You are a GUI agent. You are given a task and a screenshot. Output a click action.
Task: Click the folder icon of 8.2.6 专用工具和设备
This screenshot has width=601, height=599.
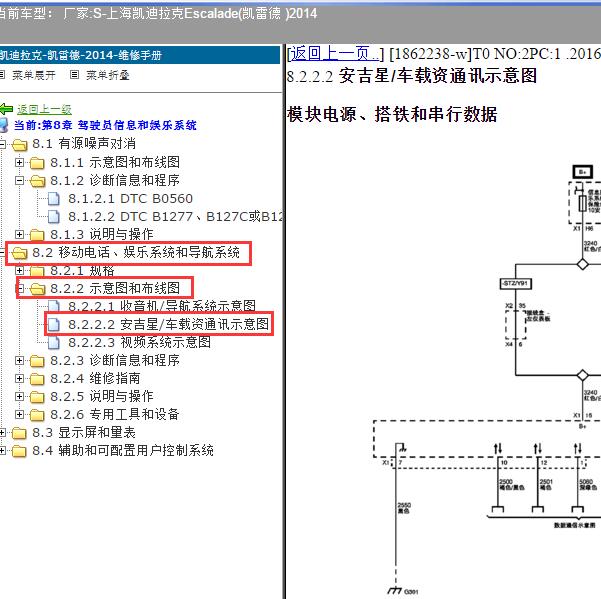coord(37,415)
